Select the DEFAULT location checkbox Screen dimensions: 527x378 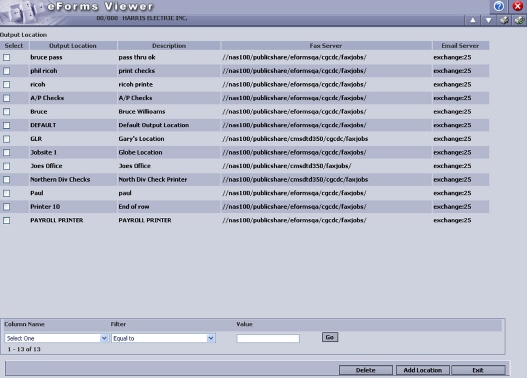tap(6, 125)
